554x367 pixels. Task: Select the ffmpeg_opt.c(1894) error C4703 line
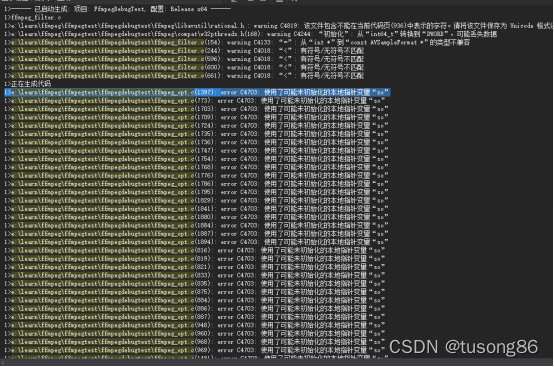coord(196,242)
